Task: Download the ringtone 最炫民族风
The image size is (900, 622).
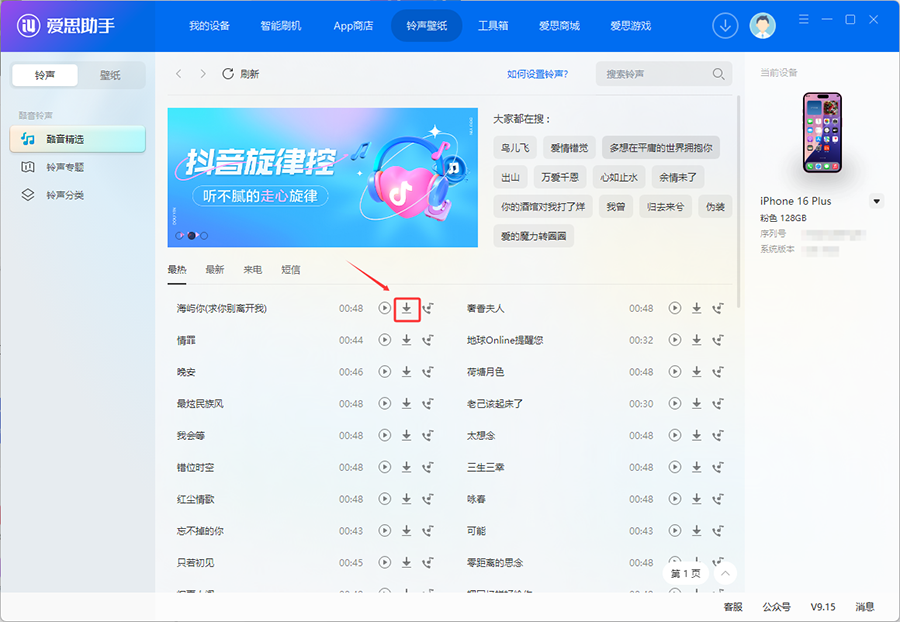Action: click(x=406, y=403)
